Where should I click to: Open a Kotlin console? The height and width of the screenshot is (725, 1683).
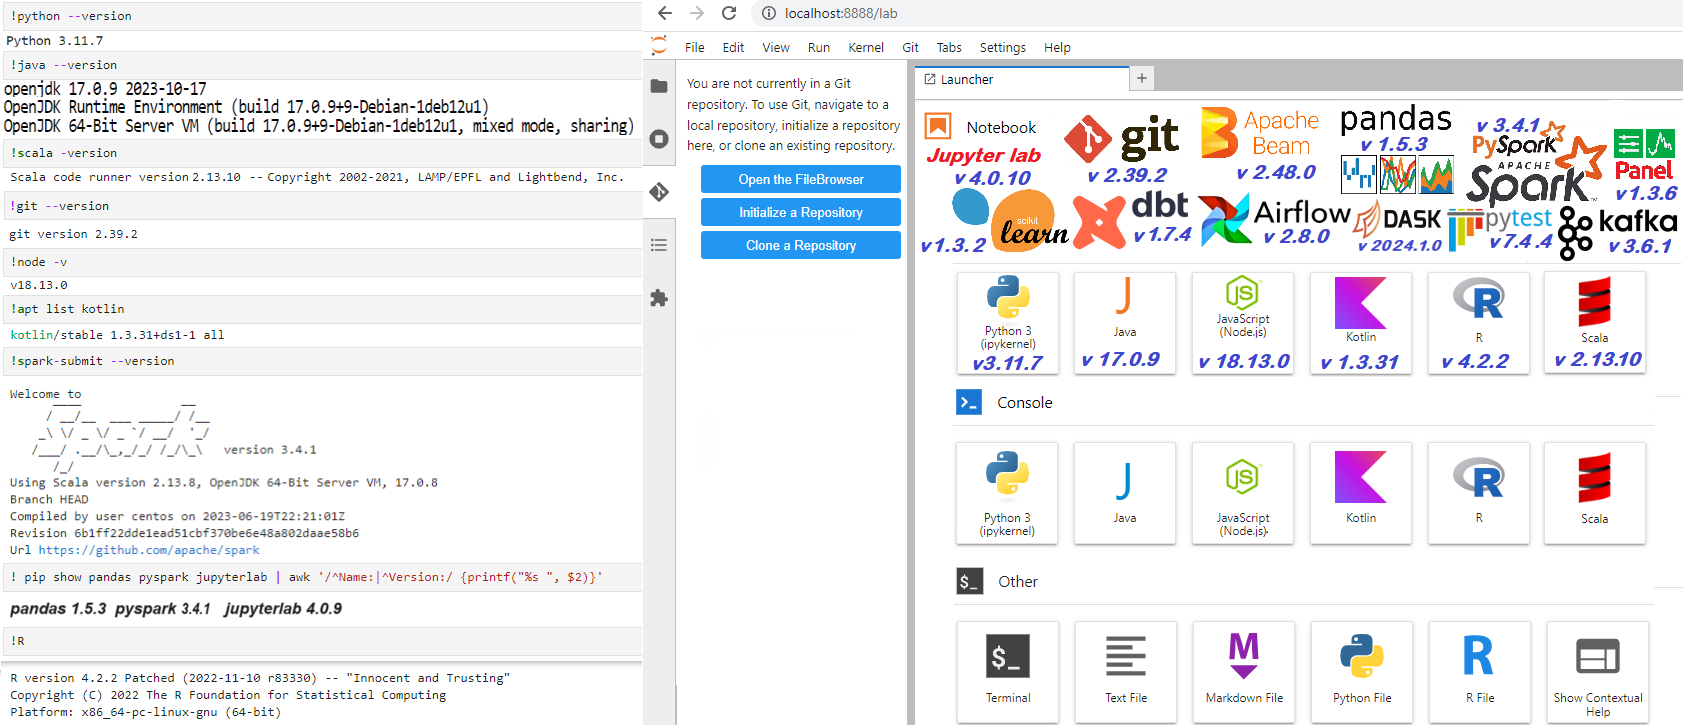point(1361,494)
